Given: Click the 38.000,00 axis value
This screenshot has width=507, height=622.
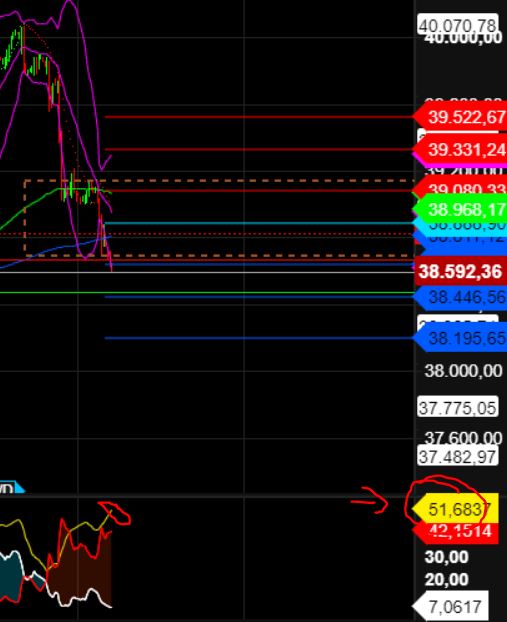Looking at the screenshot, I should click(463, 371).
